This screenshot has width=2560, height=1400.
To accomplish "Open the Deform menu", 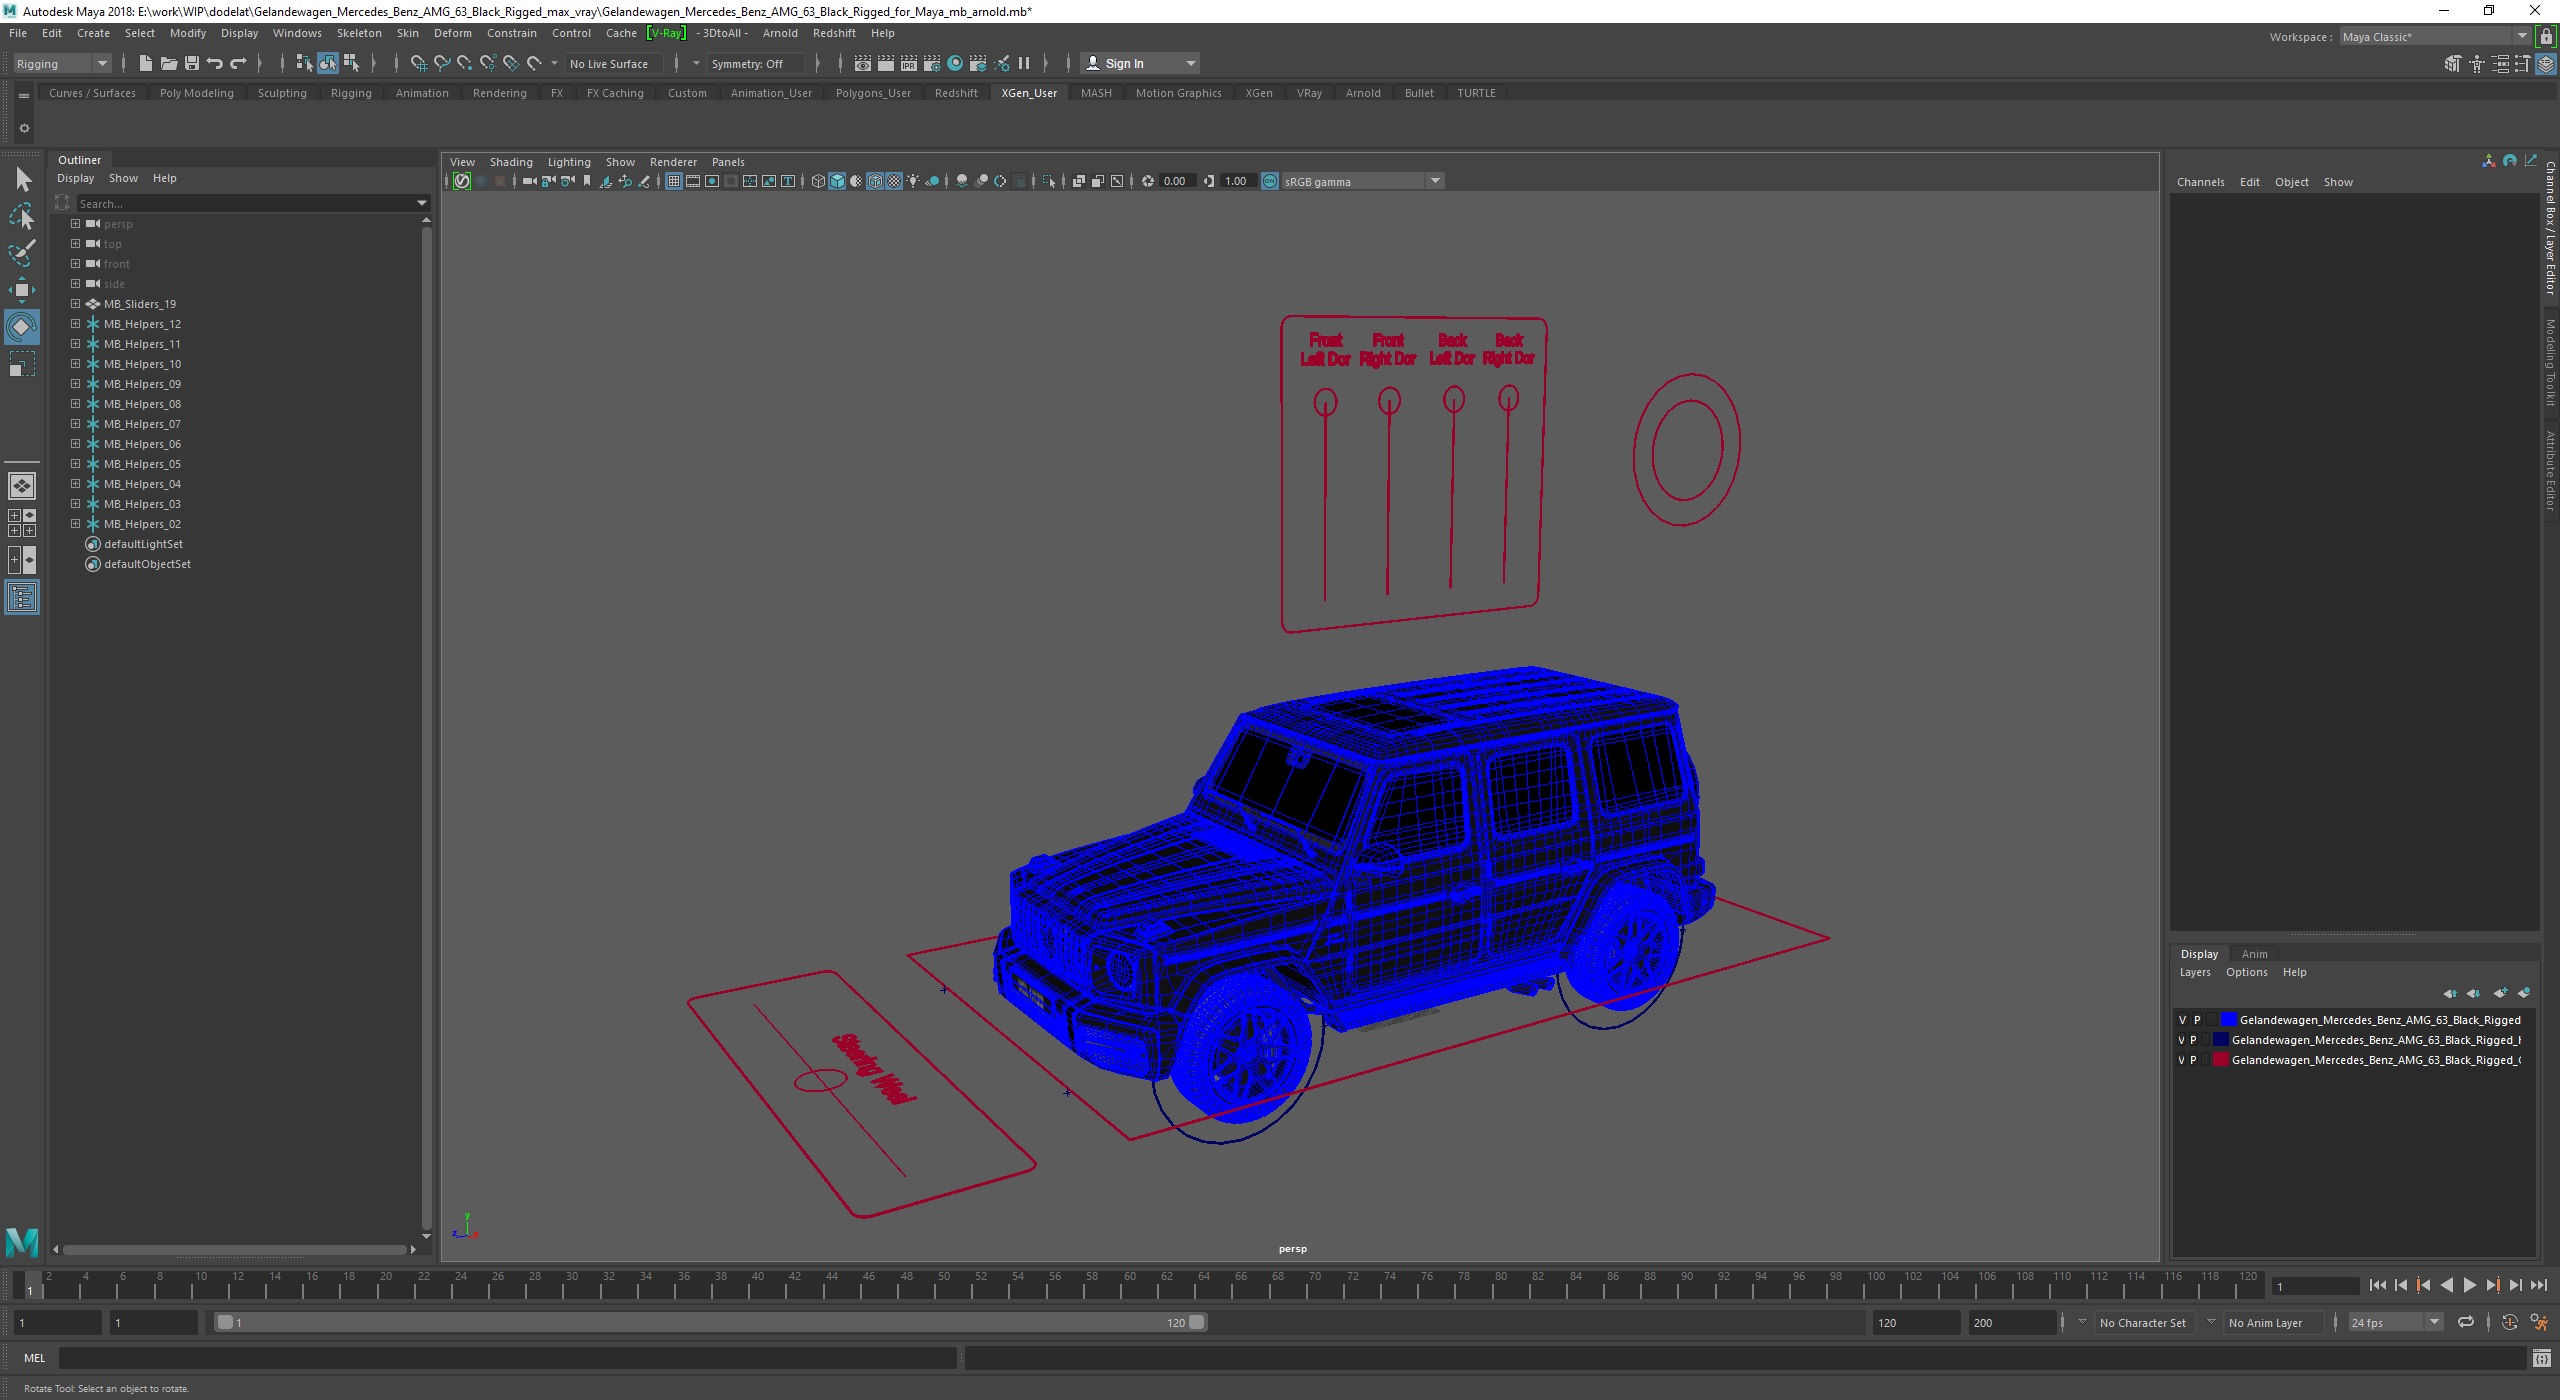I will coord(452,33).
